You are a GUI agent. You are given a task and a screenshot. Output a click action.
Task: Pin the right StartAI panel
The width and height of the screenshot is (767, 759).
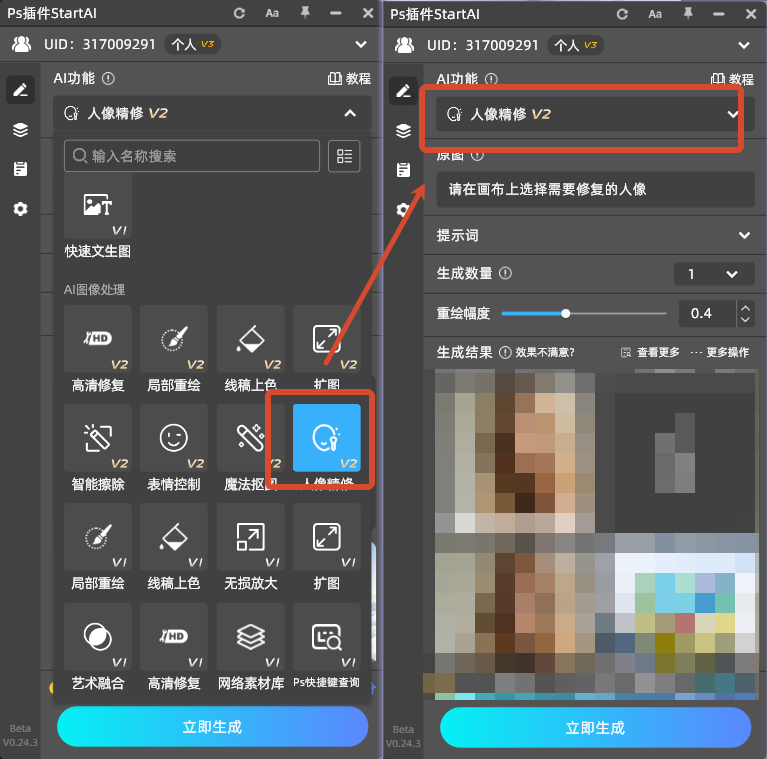pyautogui.click(x=688, y=14)
